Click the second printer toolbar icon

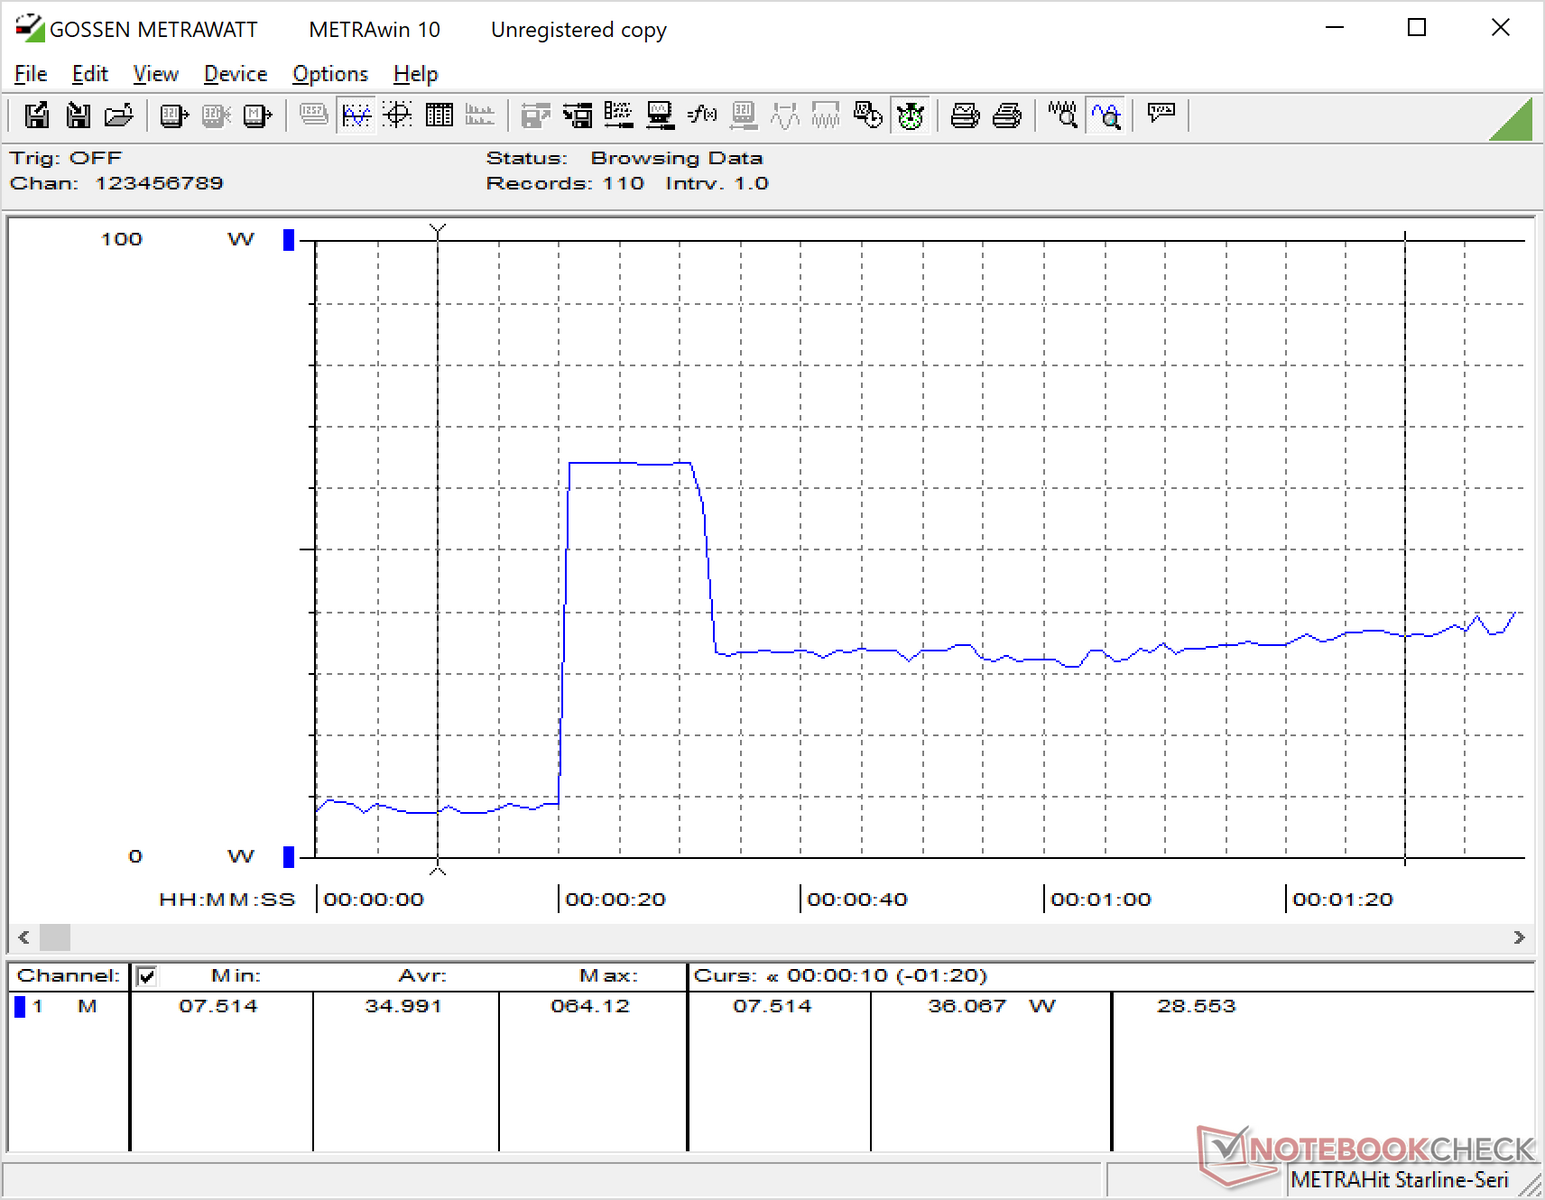(x=1007, y=116)
